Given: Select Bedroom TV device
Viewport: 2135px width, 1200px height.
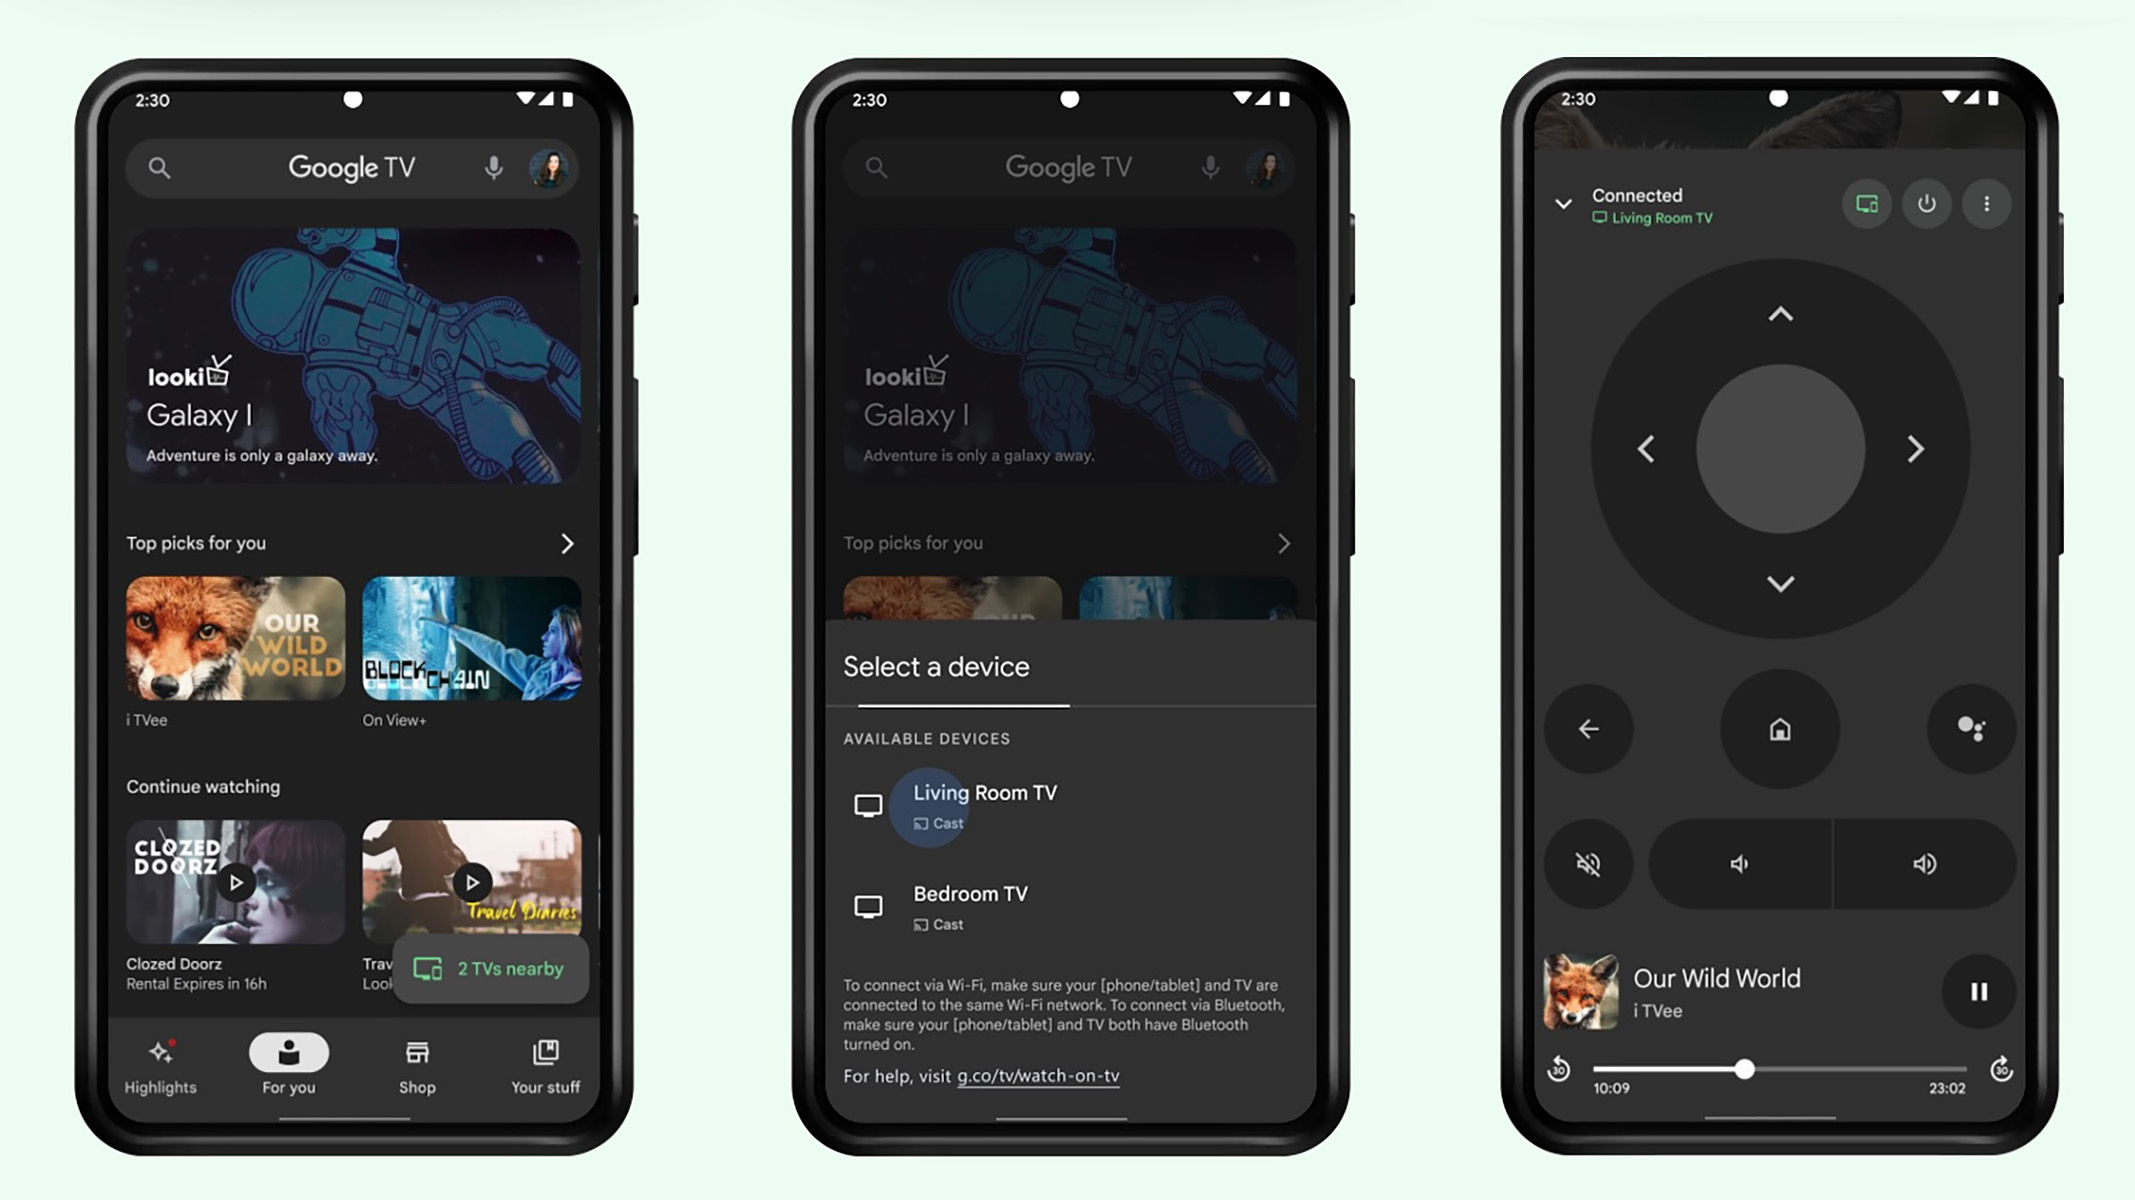Looking at the screenshot, I should [x=1066, y=905].
